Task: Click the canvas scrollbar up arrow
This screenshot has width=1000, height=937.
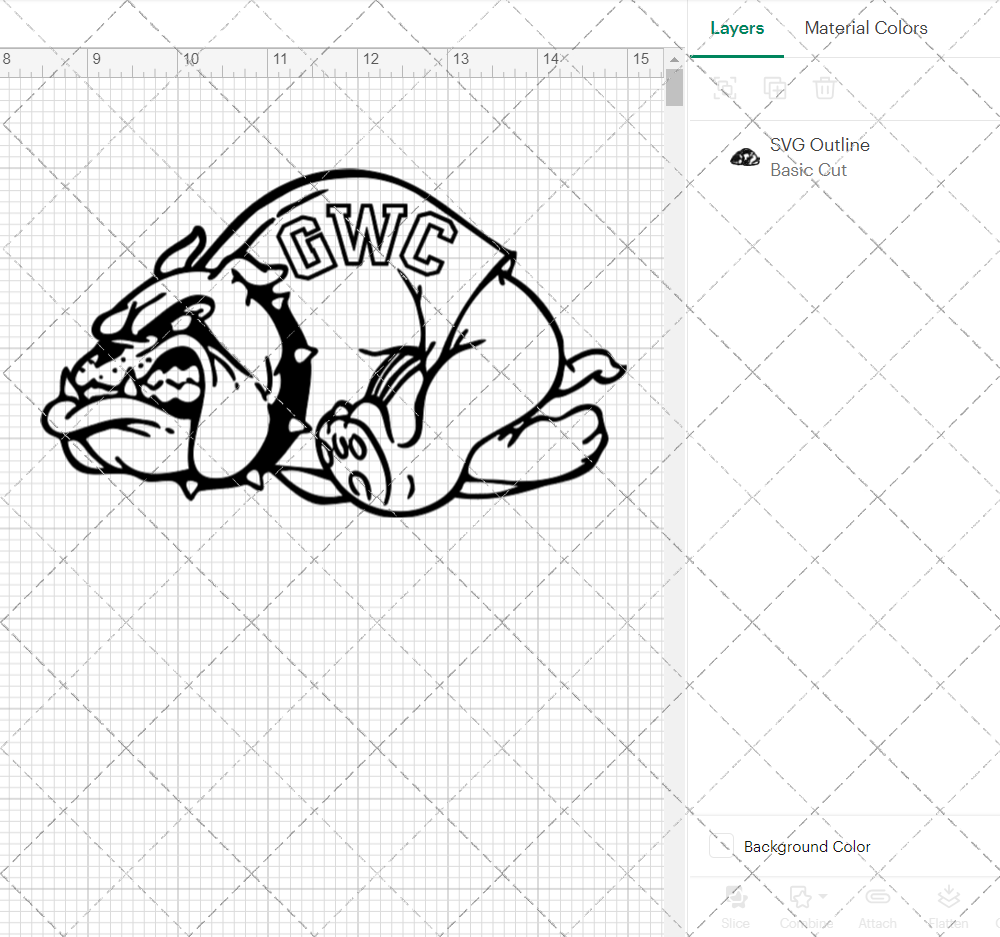Action: point(674,59)
